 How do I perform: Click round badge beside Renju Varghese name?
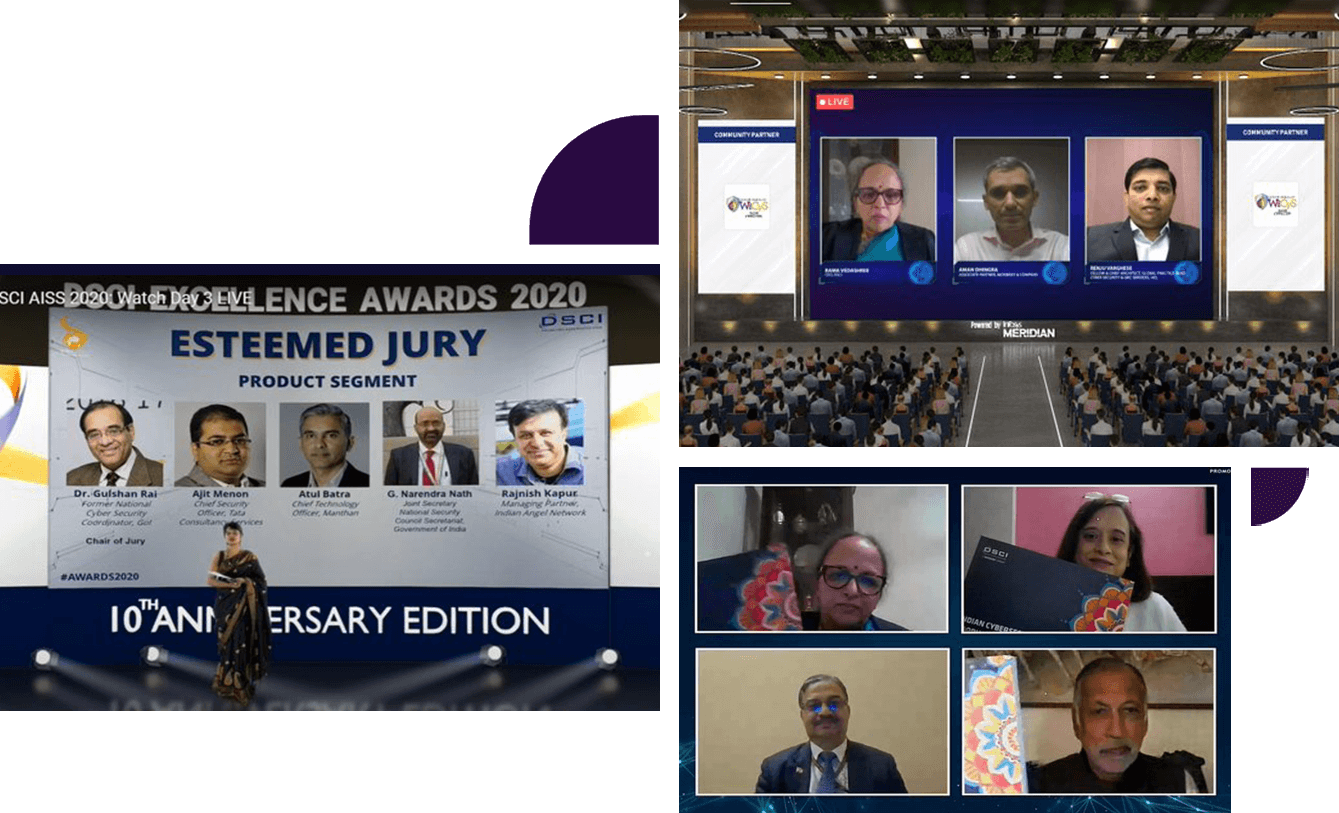point(1186,273)
